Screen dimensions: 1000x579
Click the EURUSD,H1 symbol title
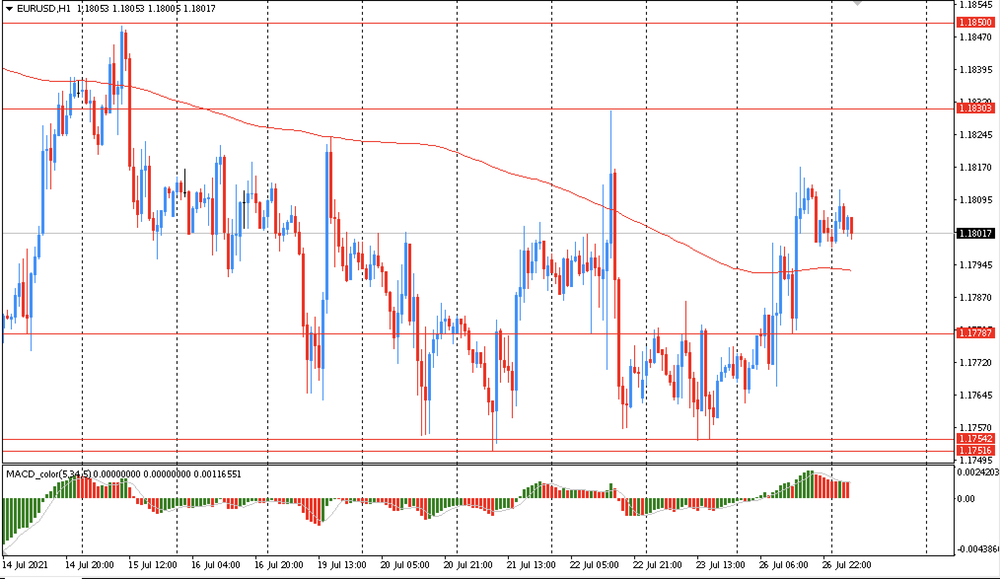43,9
